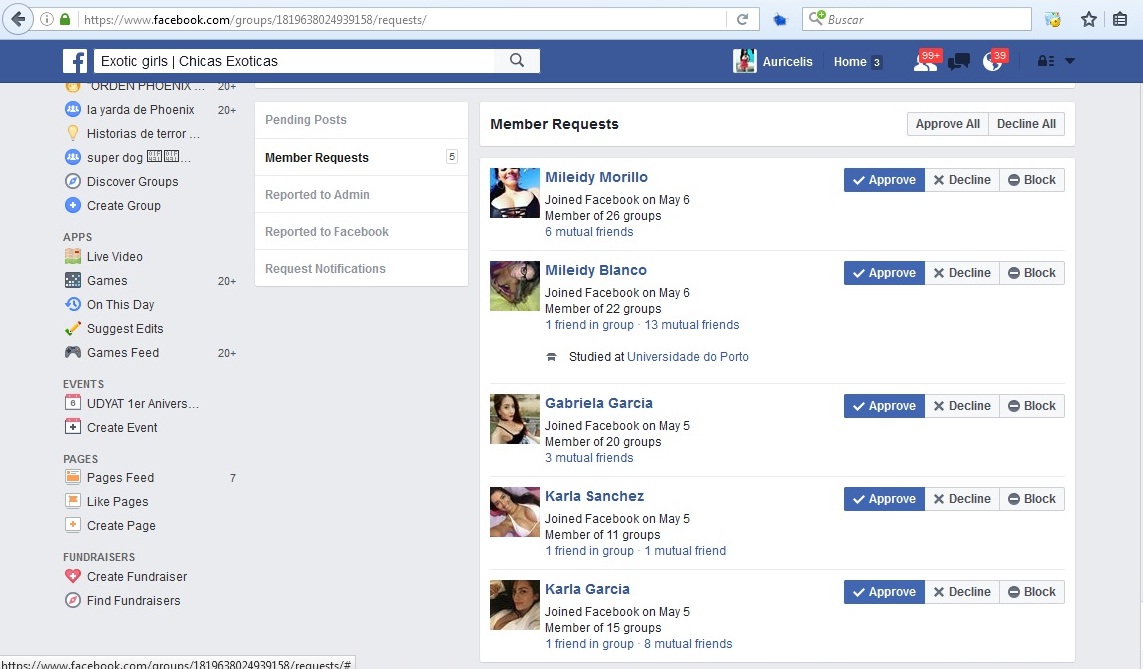Image resolution: width=1143 pixels, height=669 pixels.
Task: View Gabriela Garcia's 3 mutual friends
Action: [x=589, y=458]
